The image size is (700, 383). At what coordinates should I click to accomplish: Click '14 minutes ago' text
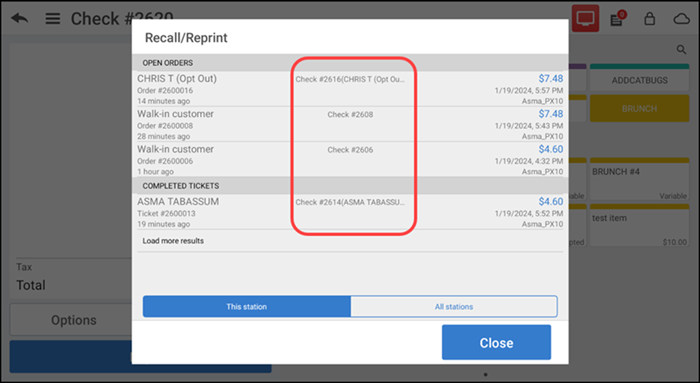point(163,101)
